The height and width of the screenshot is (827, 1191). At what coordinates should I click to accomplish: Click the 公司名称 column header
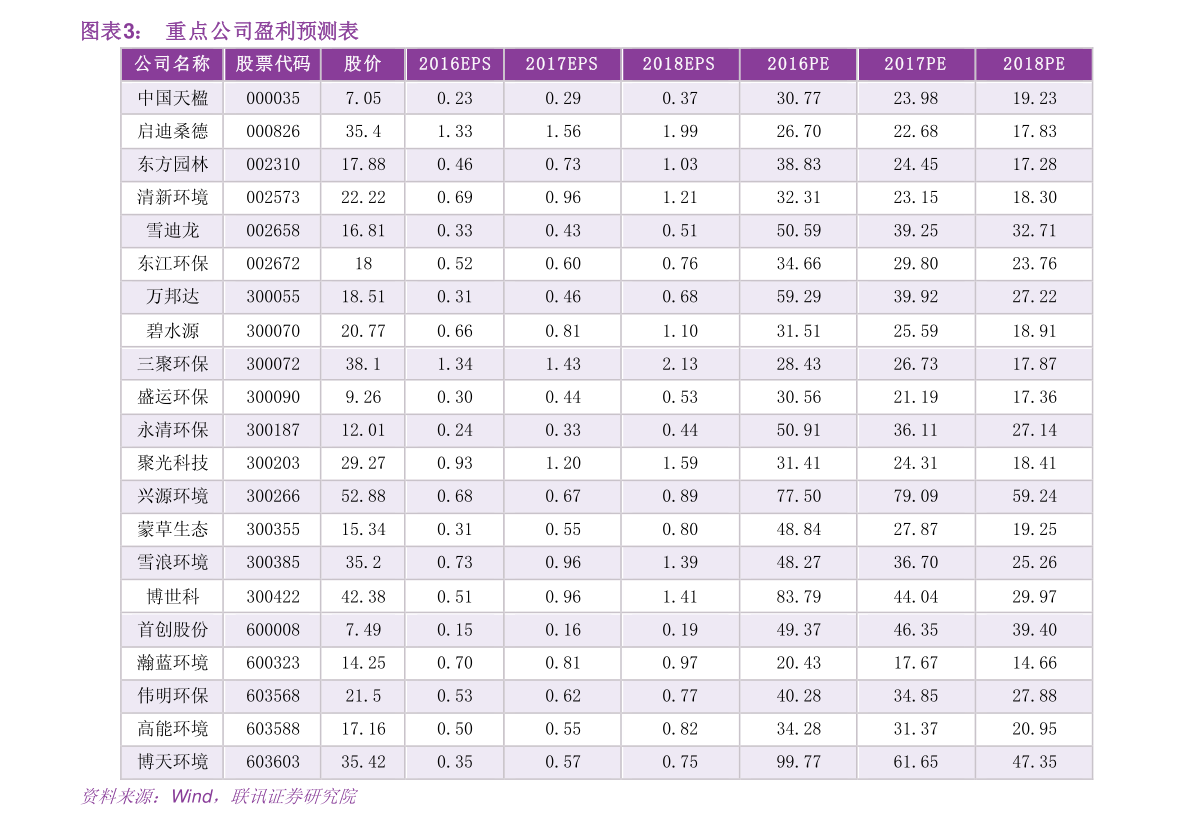tap(172, 64)
